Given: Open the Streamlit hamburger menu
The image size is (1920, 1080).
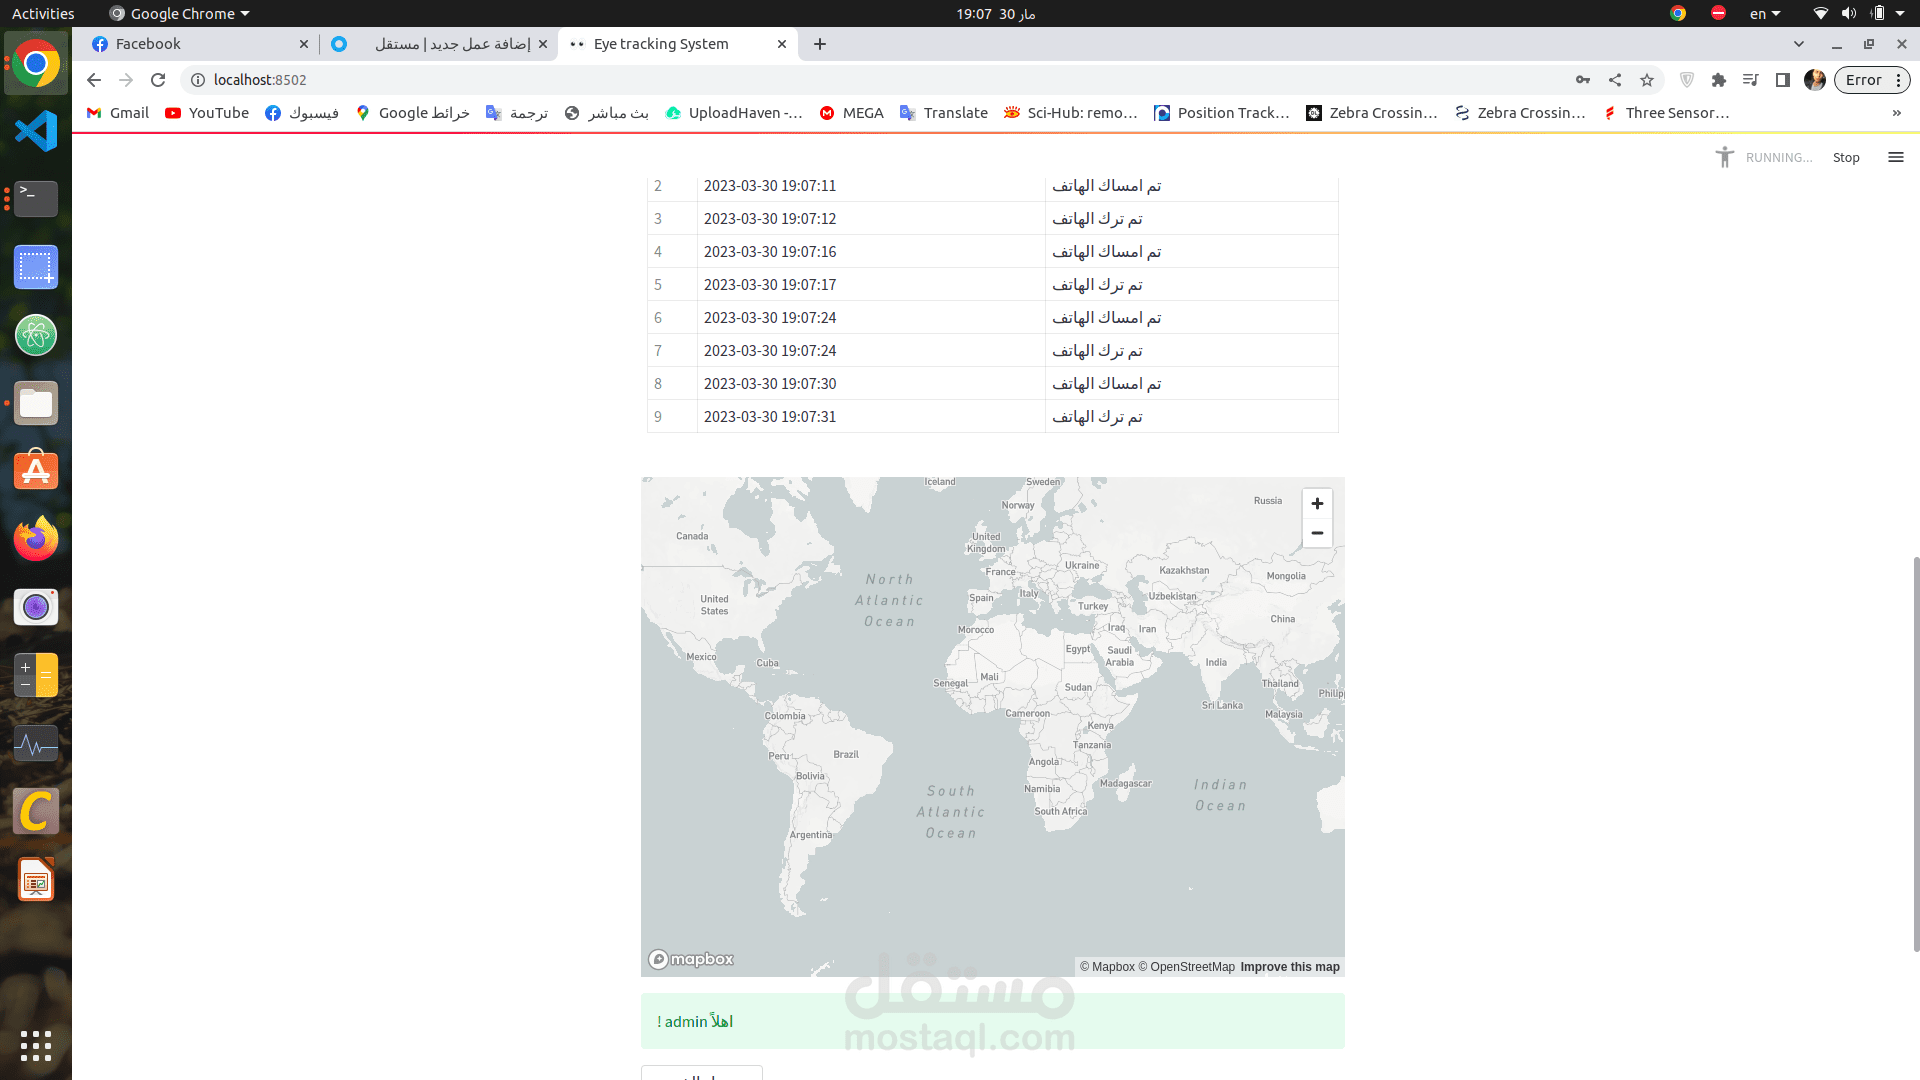Looking at the screenshot, I should [1895, 157].
